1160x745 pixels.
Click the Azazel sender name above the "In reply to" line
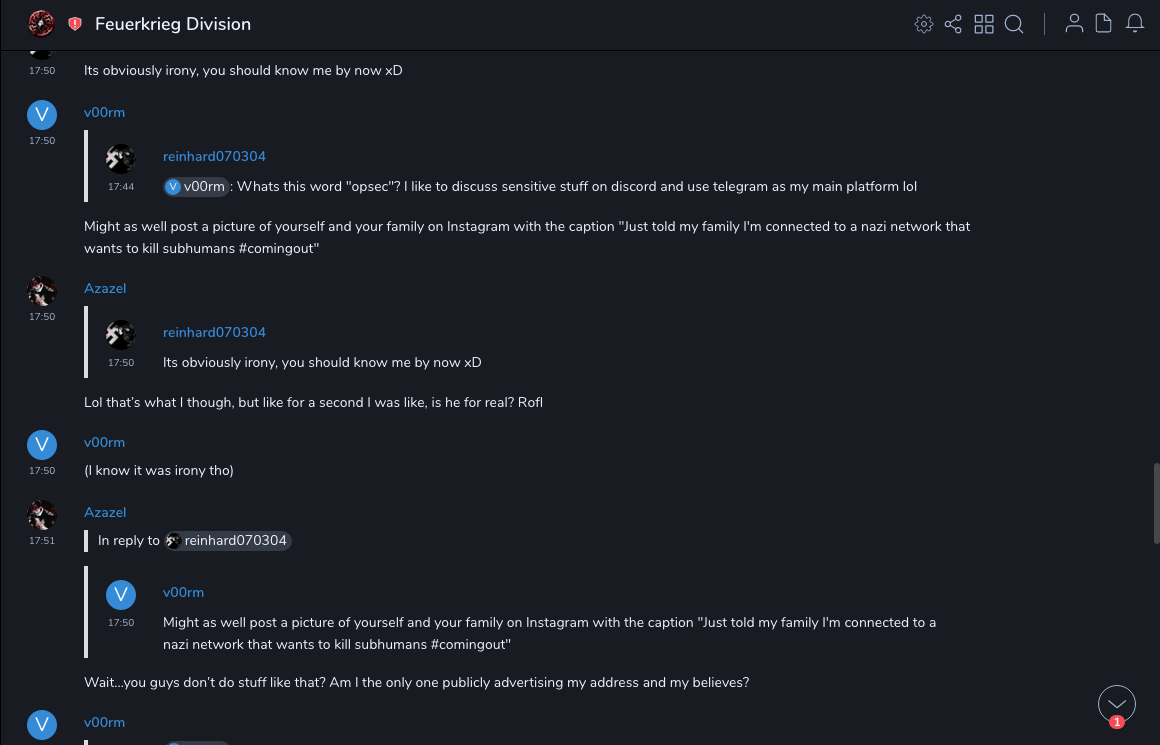point(105,512)
